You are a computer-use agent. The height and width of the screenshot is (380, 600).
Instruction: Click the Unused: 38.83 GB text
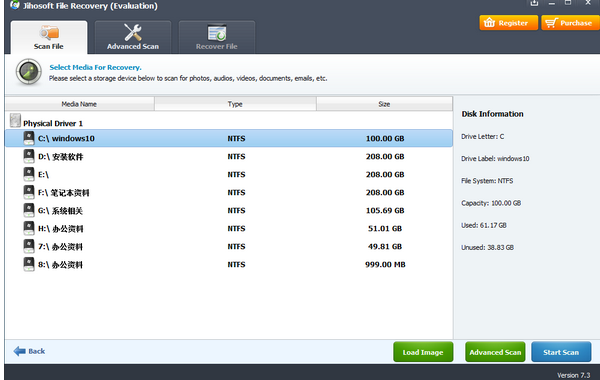point(487,247)
